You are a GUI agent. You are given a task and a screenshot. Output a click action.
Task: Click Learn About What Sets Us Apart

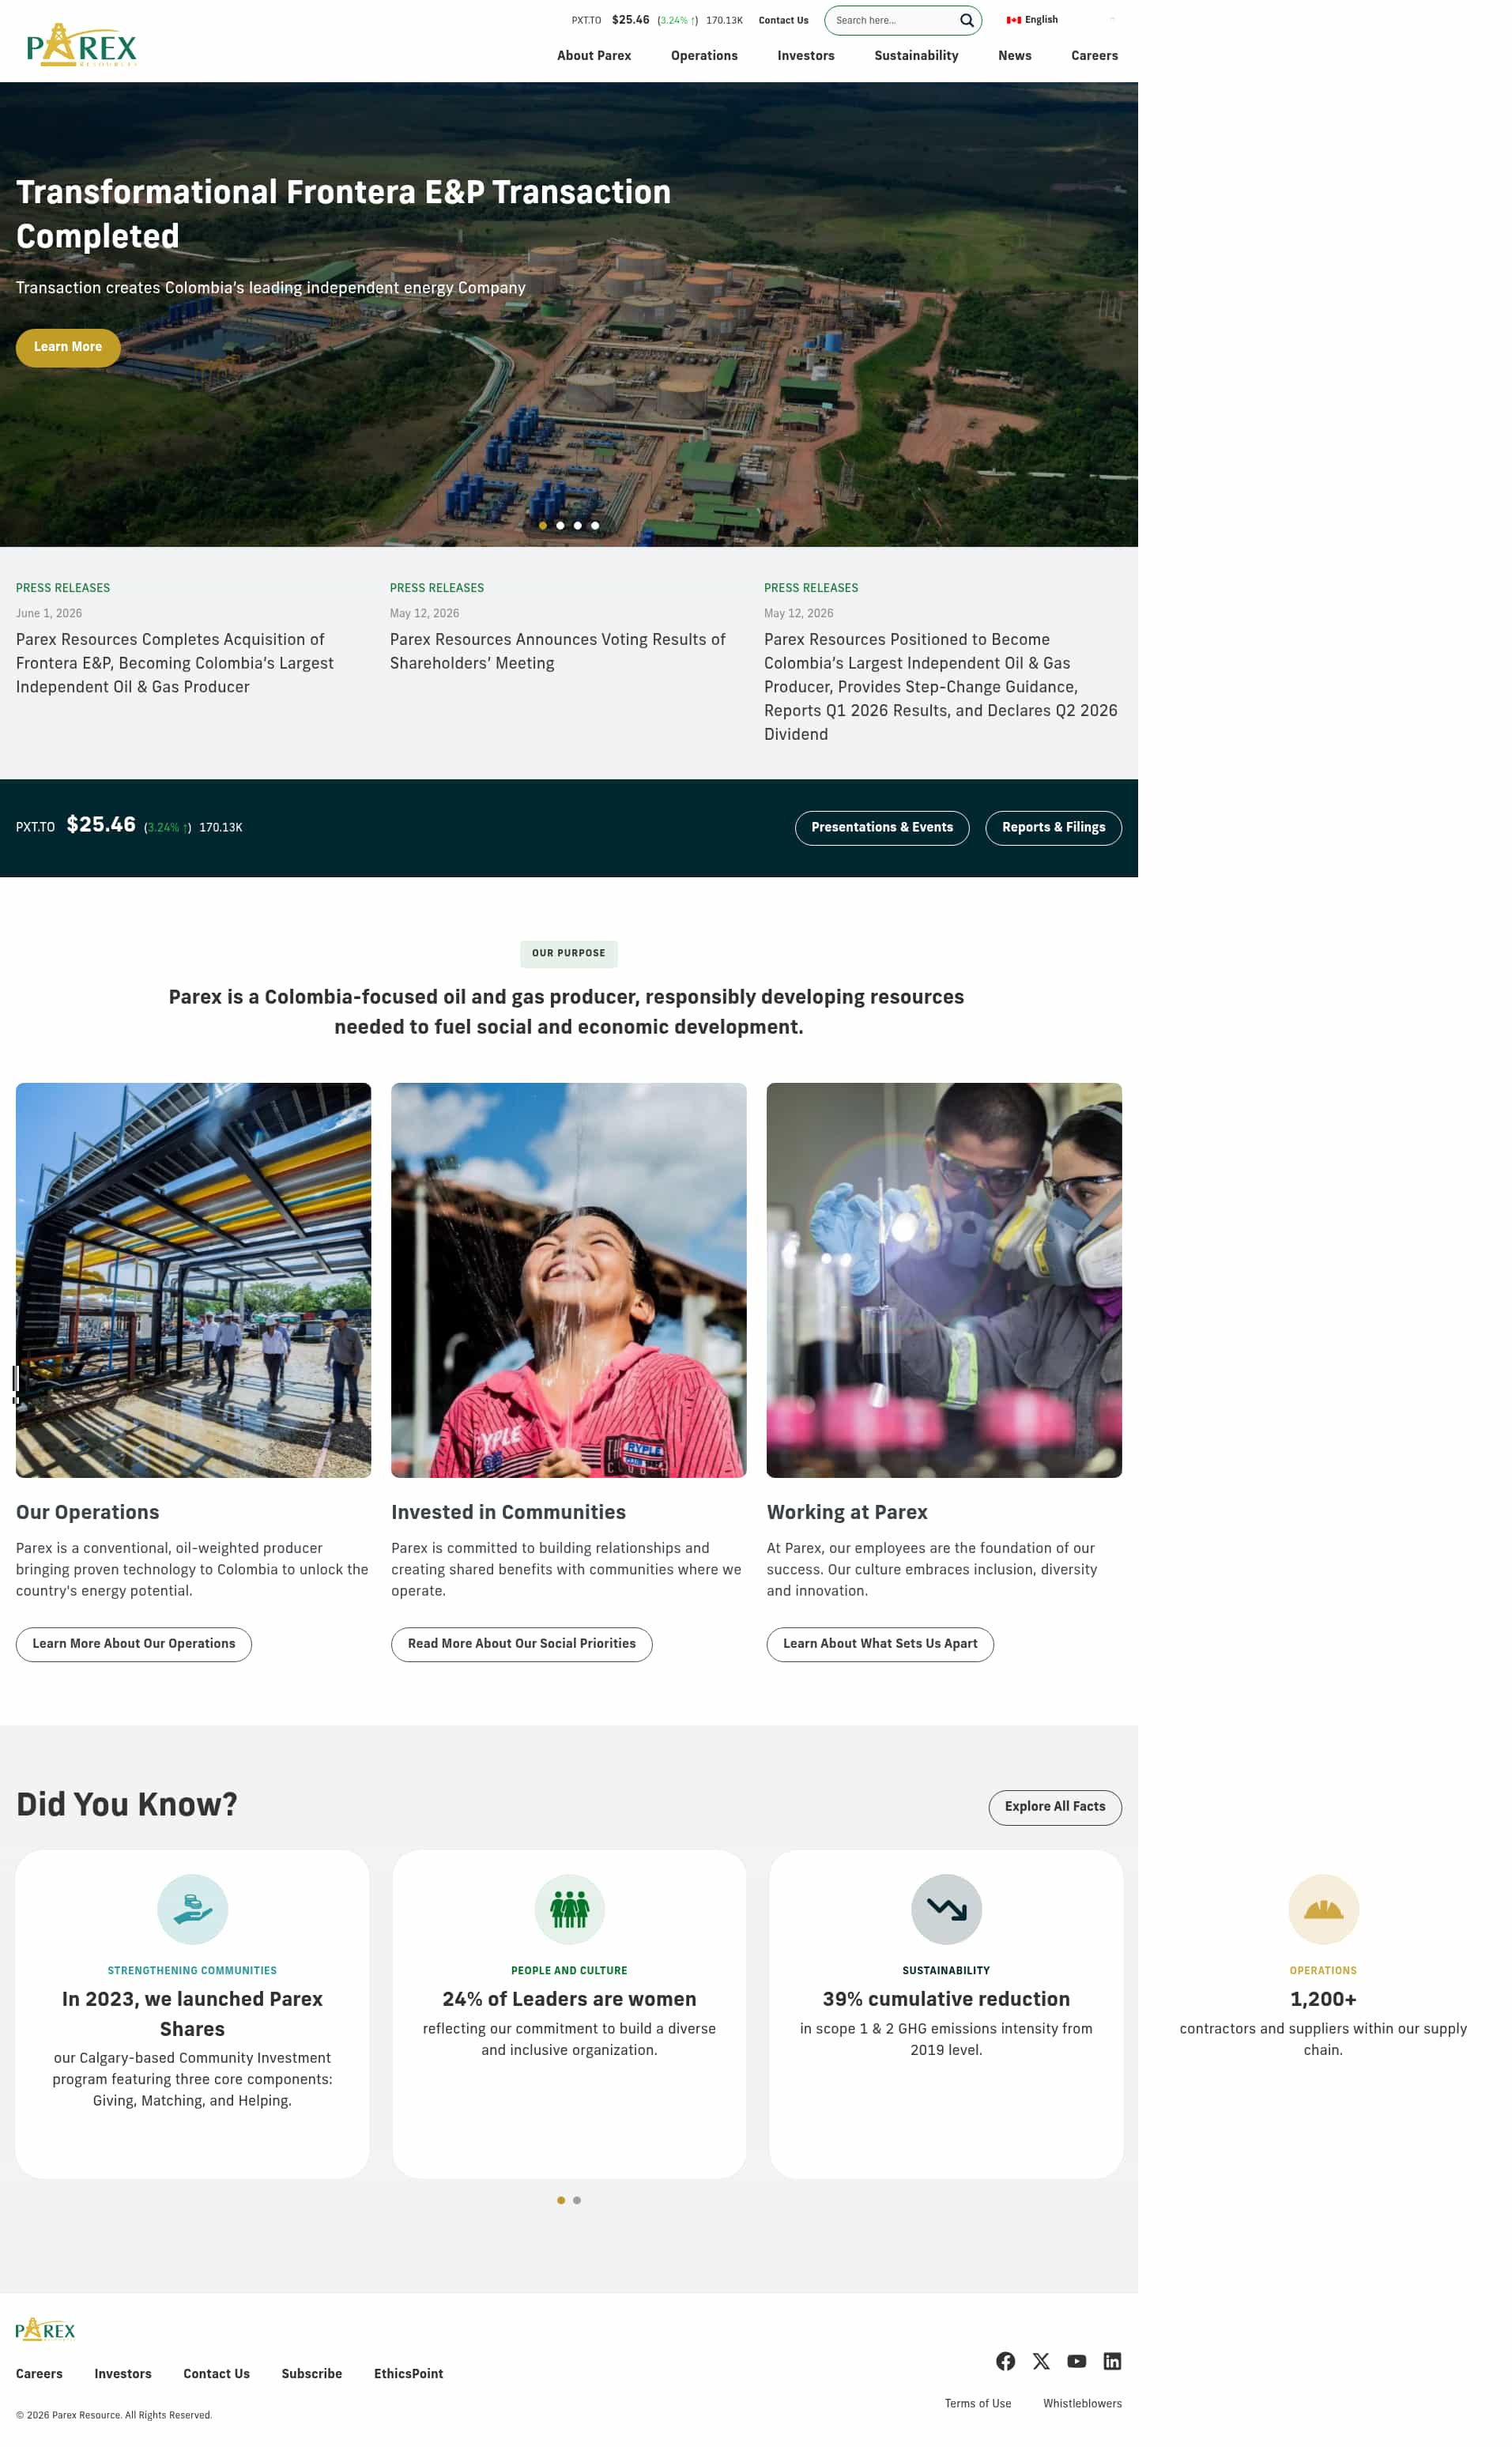point(880,1643)
